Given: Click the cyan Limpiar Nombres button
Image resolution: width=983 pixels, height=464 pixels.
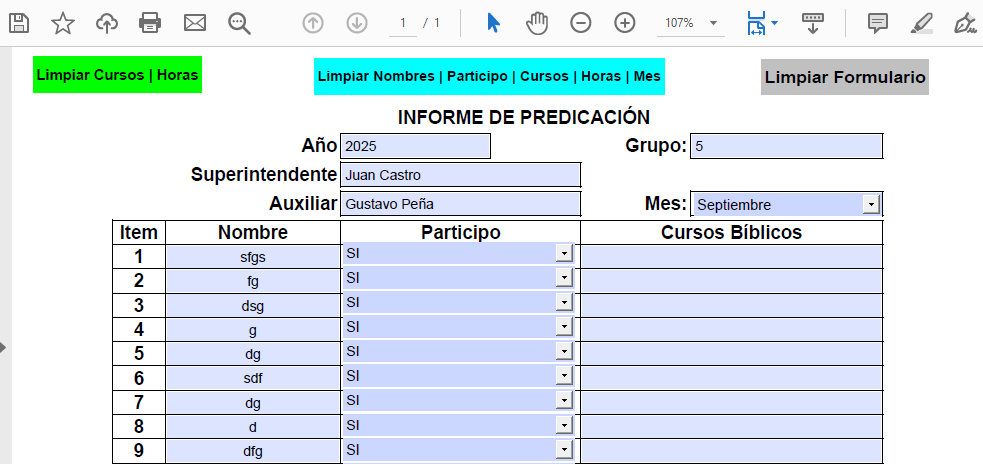Looking at the screenshot, I should 489,76.
